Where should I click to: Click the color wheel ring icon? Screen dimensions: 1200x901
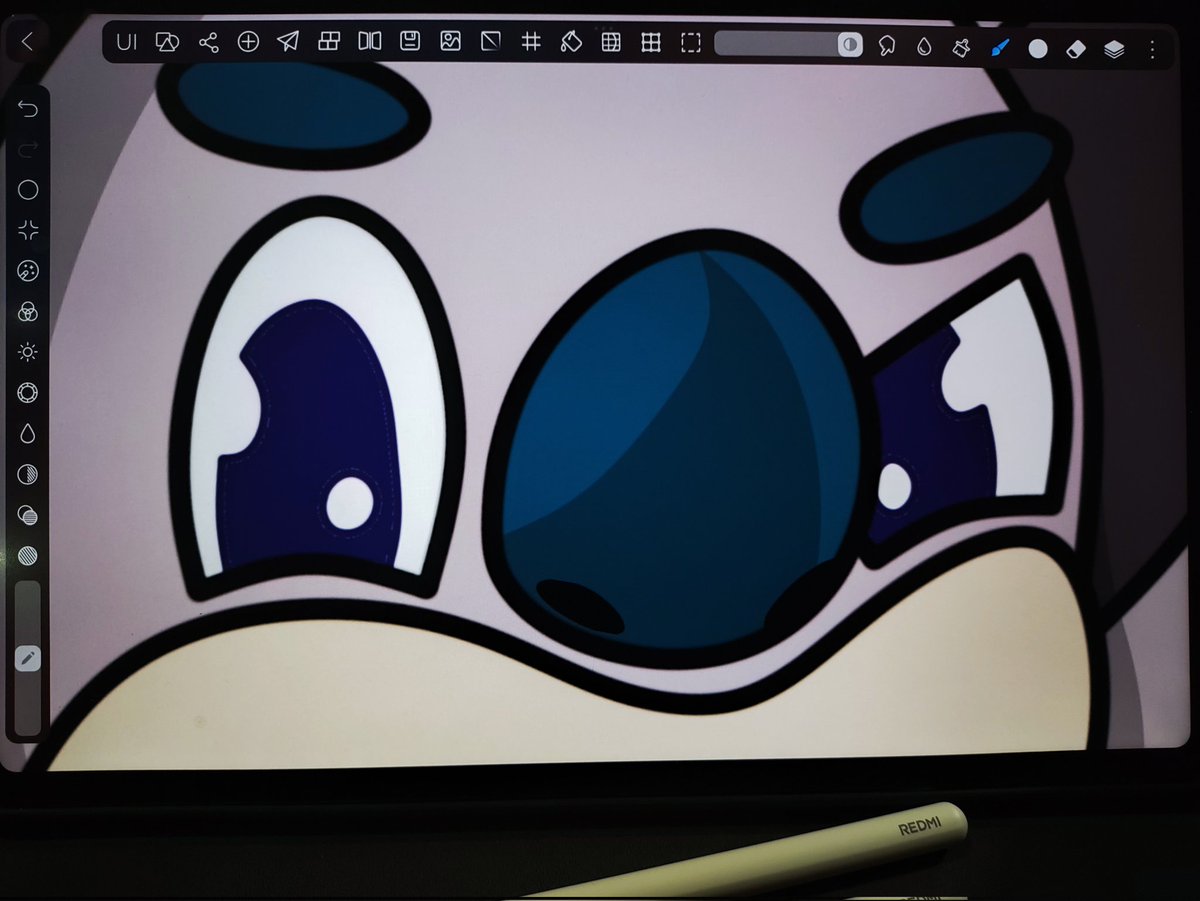(x=28, y=392)
